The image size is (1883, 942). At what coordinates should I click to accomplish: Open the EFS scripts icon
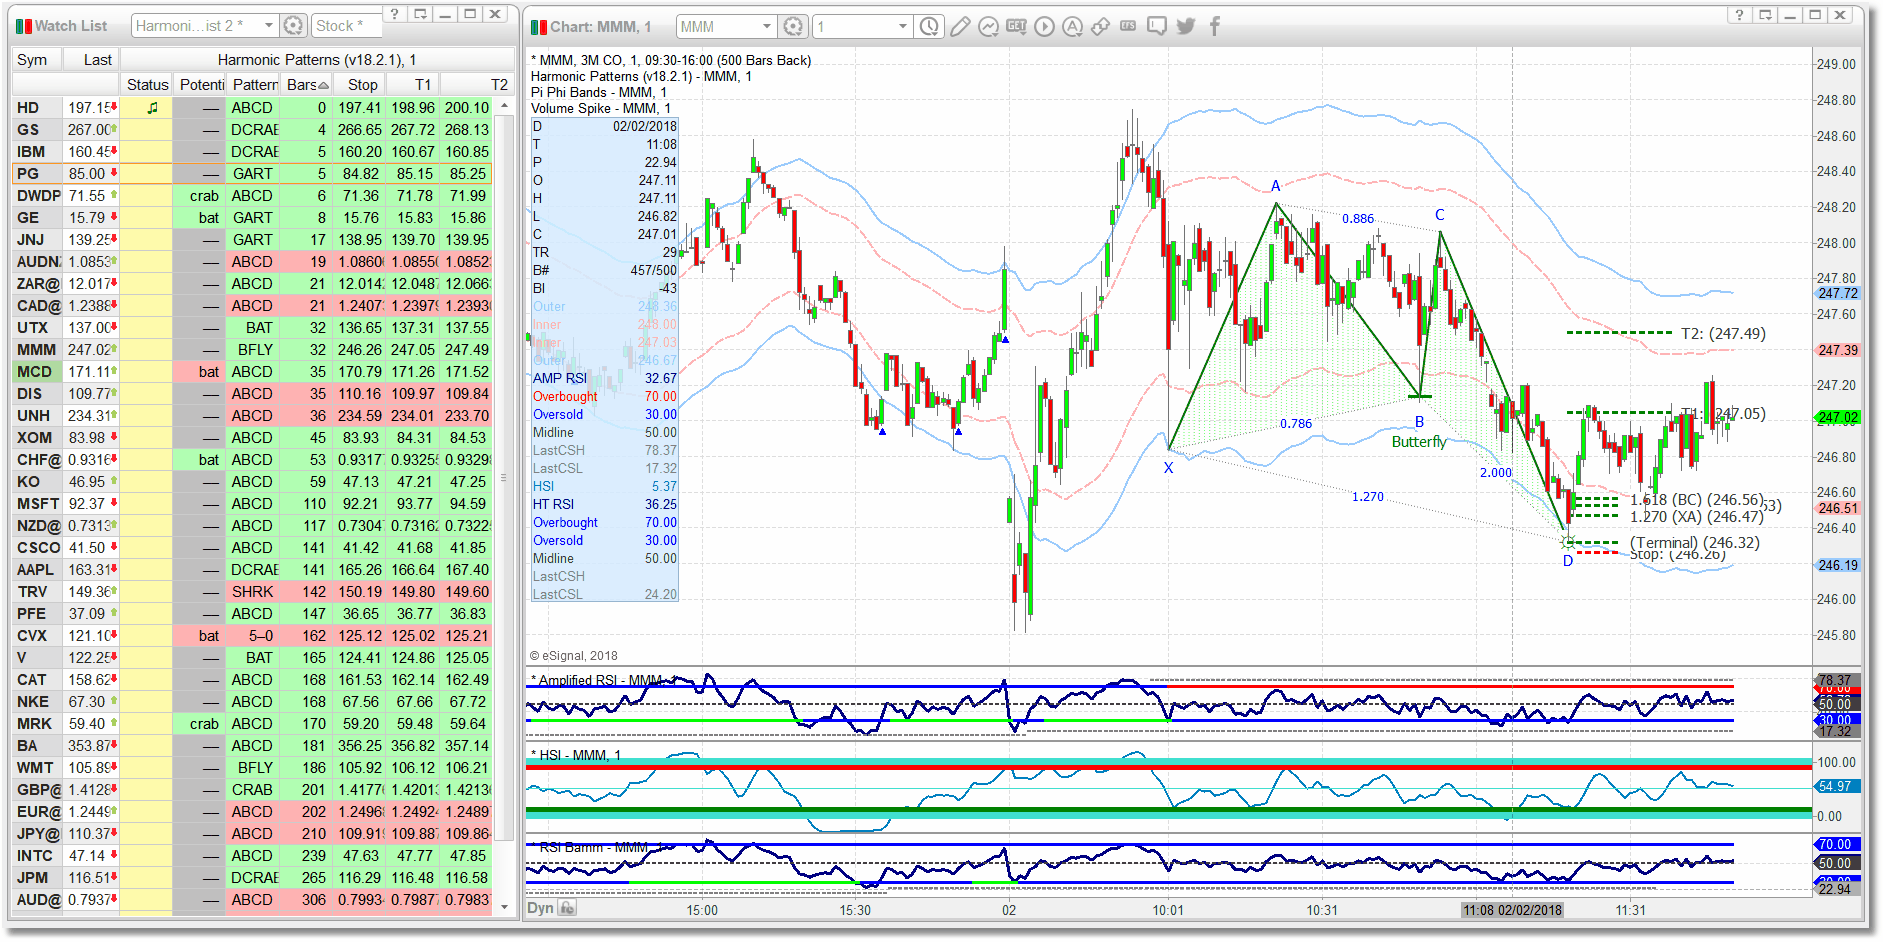[1129, 27]
